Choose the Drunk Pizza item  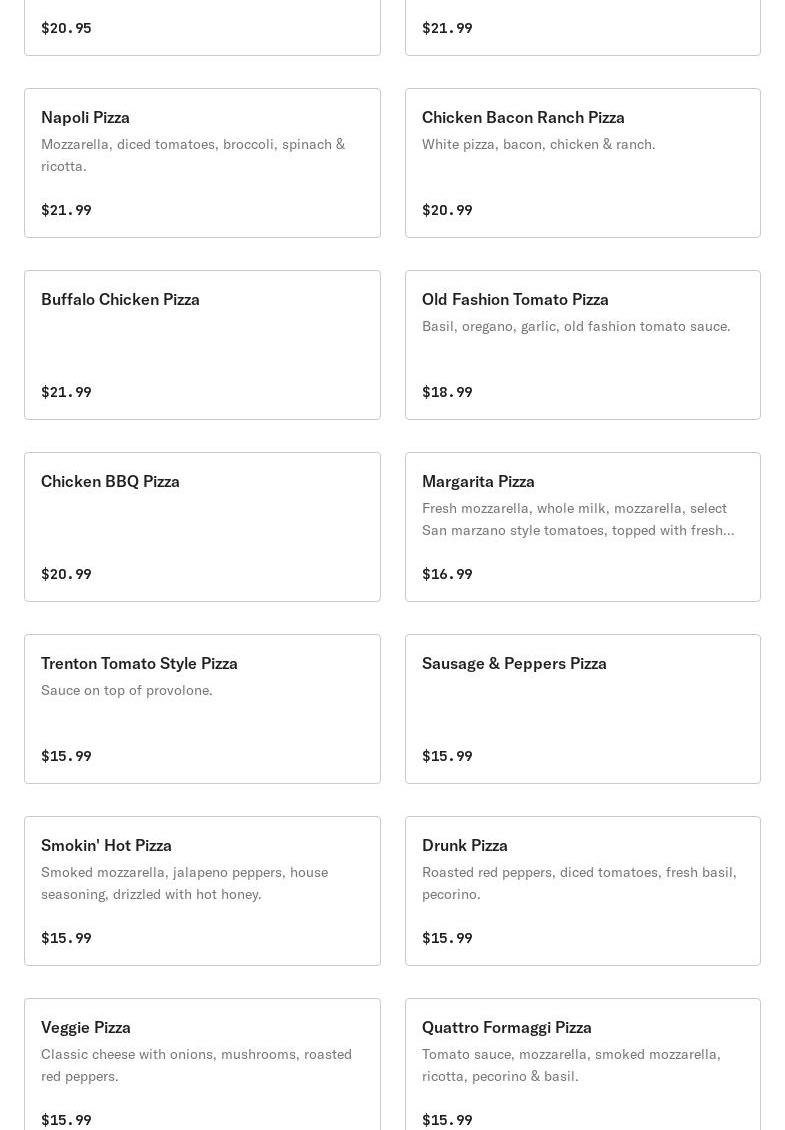tap(582, 891)
